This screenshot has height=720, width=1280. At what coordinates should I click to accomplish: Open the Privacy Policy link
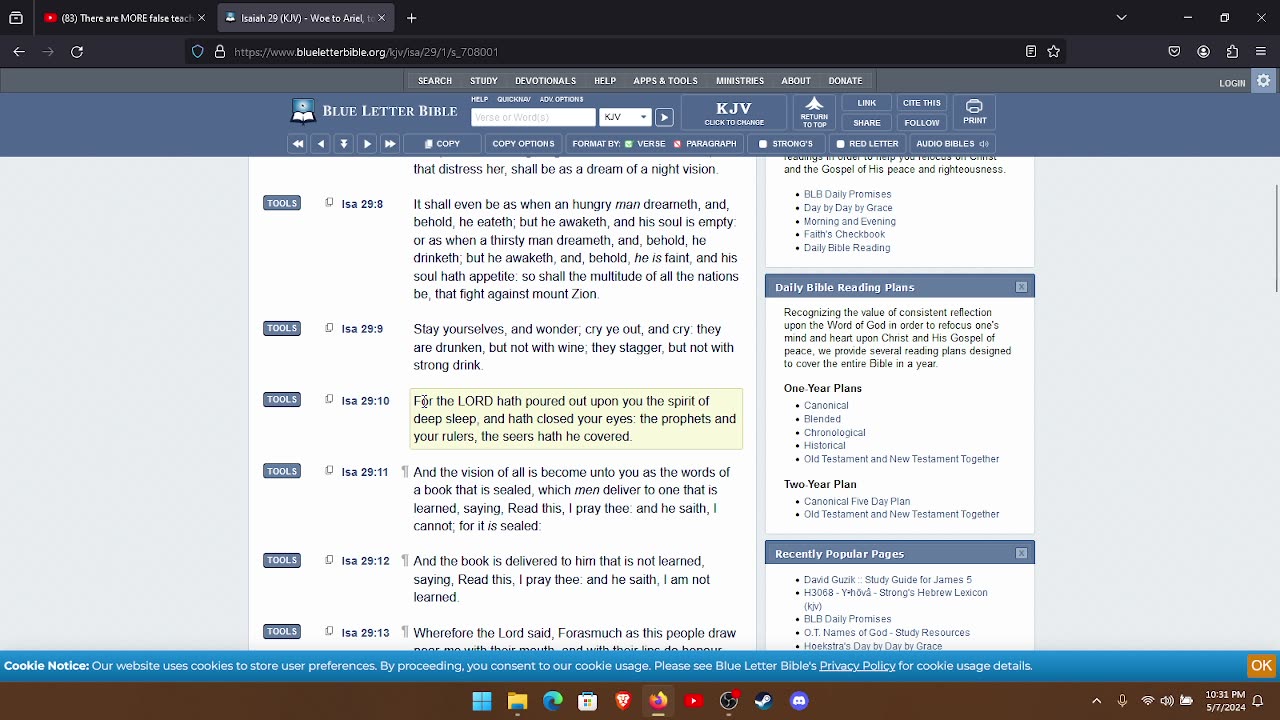[x=857, y=666]
